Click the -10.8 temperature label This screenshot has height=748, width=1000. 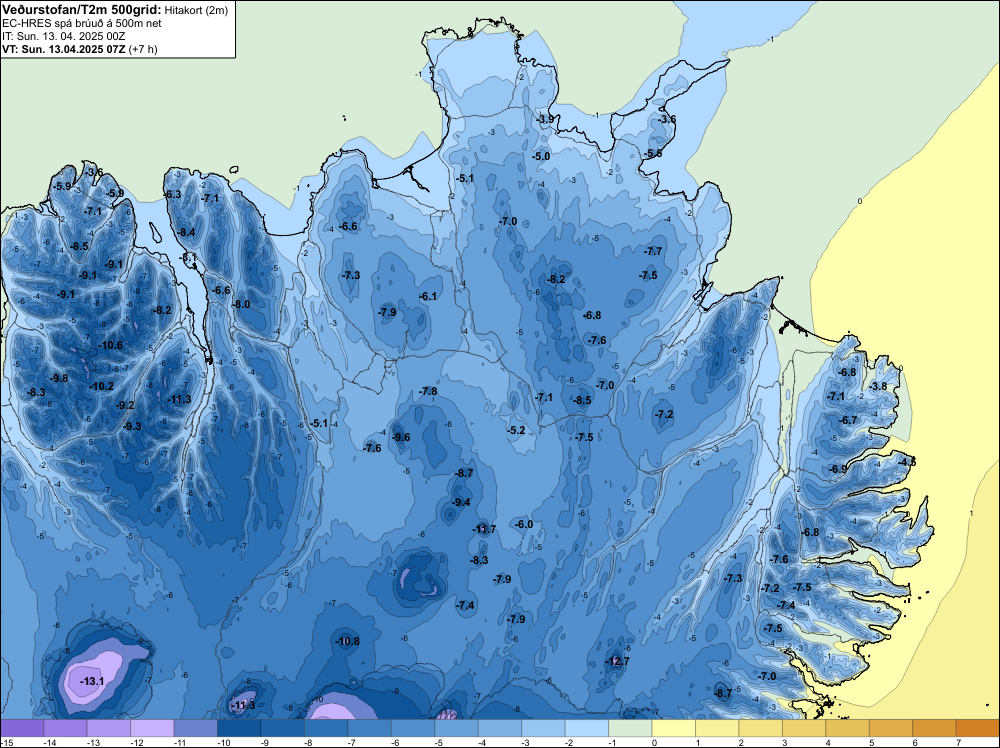point(348,642)
